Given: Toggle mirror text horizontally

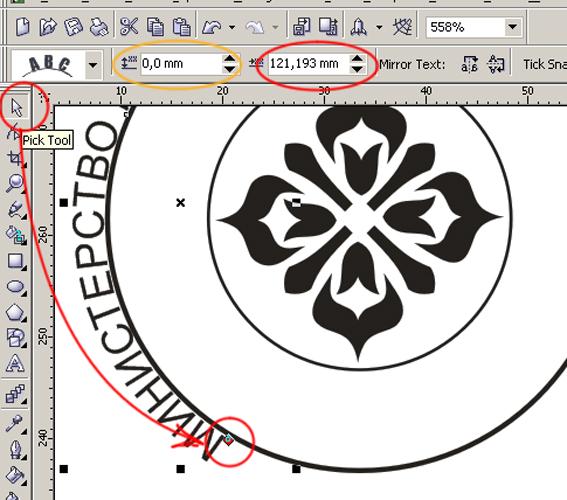Looking at the screenshot, I should pyautogui.click(x=469, y=64).
